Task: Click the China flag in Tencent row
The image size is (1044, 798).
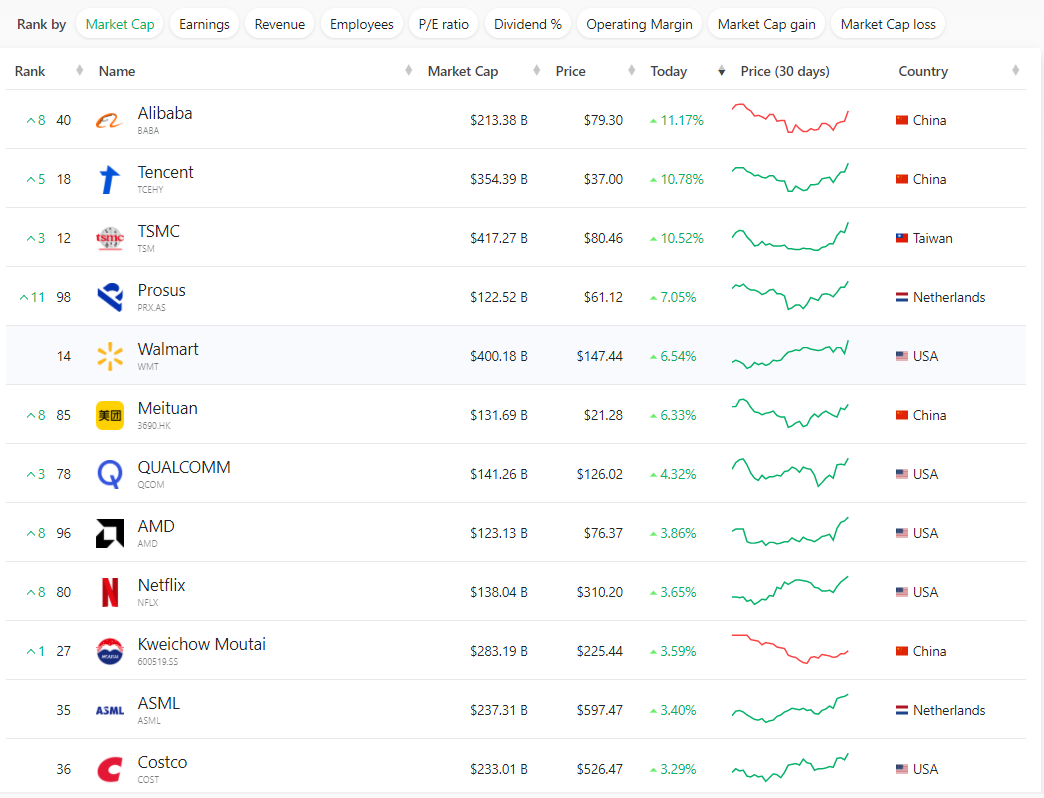Action: pos(902,179)
